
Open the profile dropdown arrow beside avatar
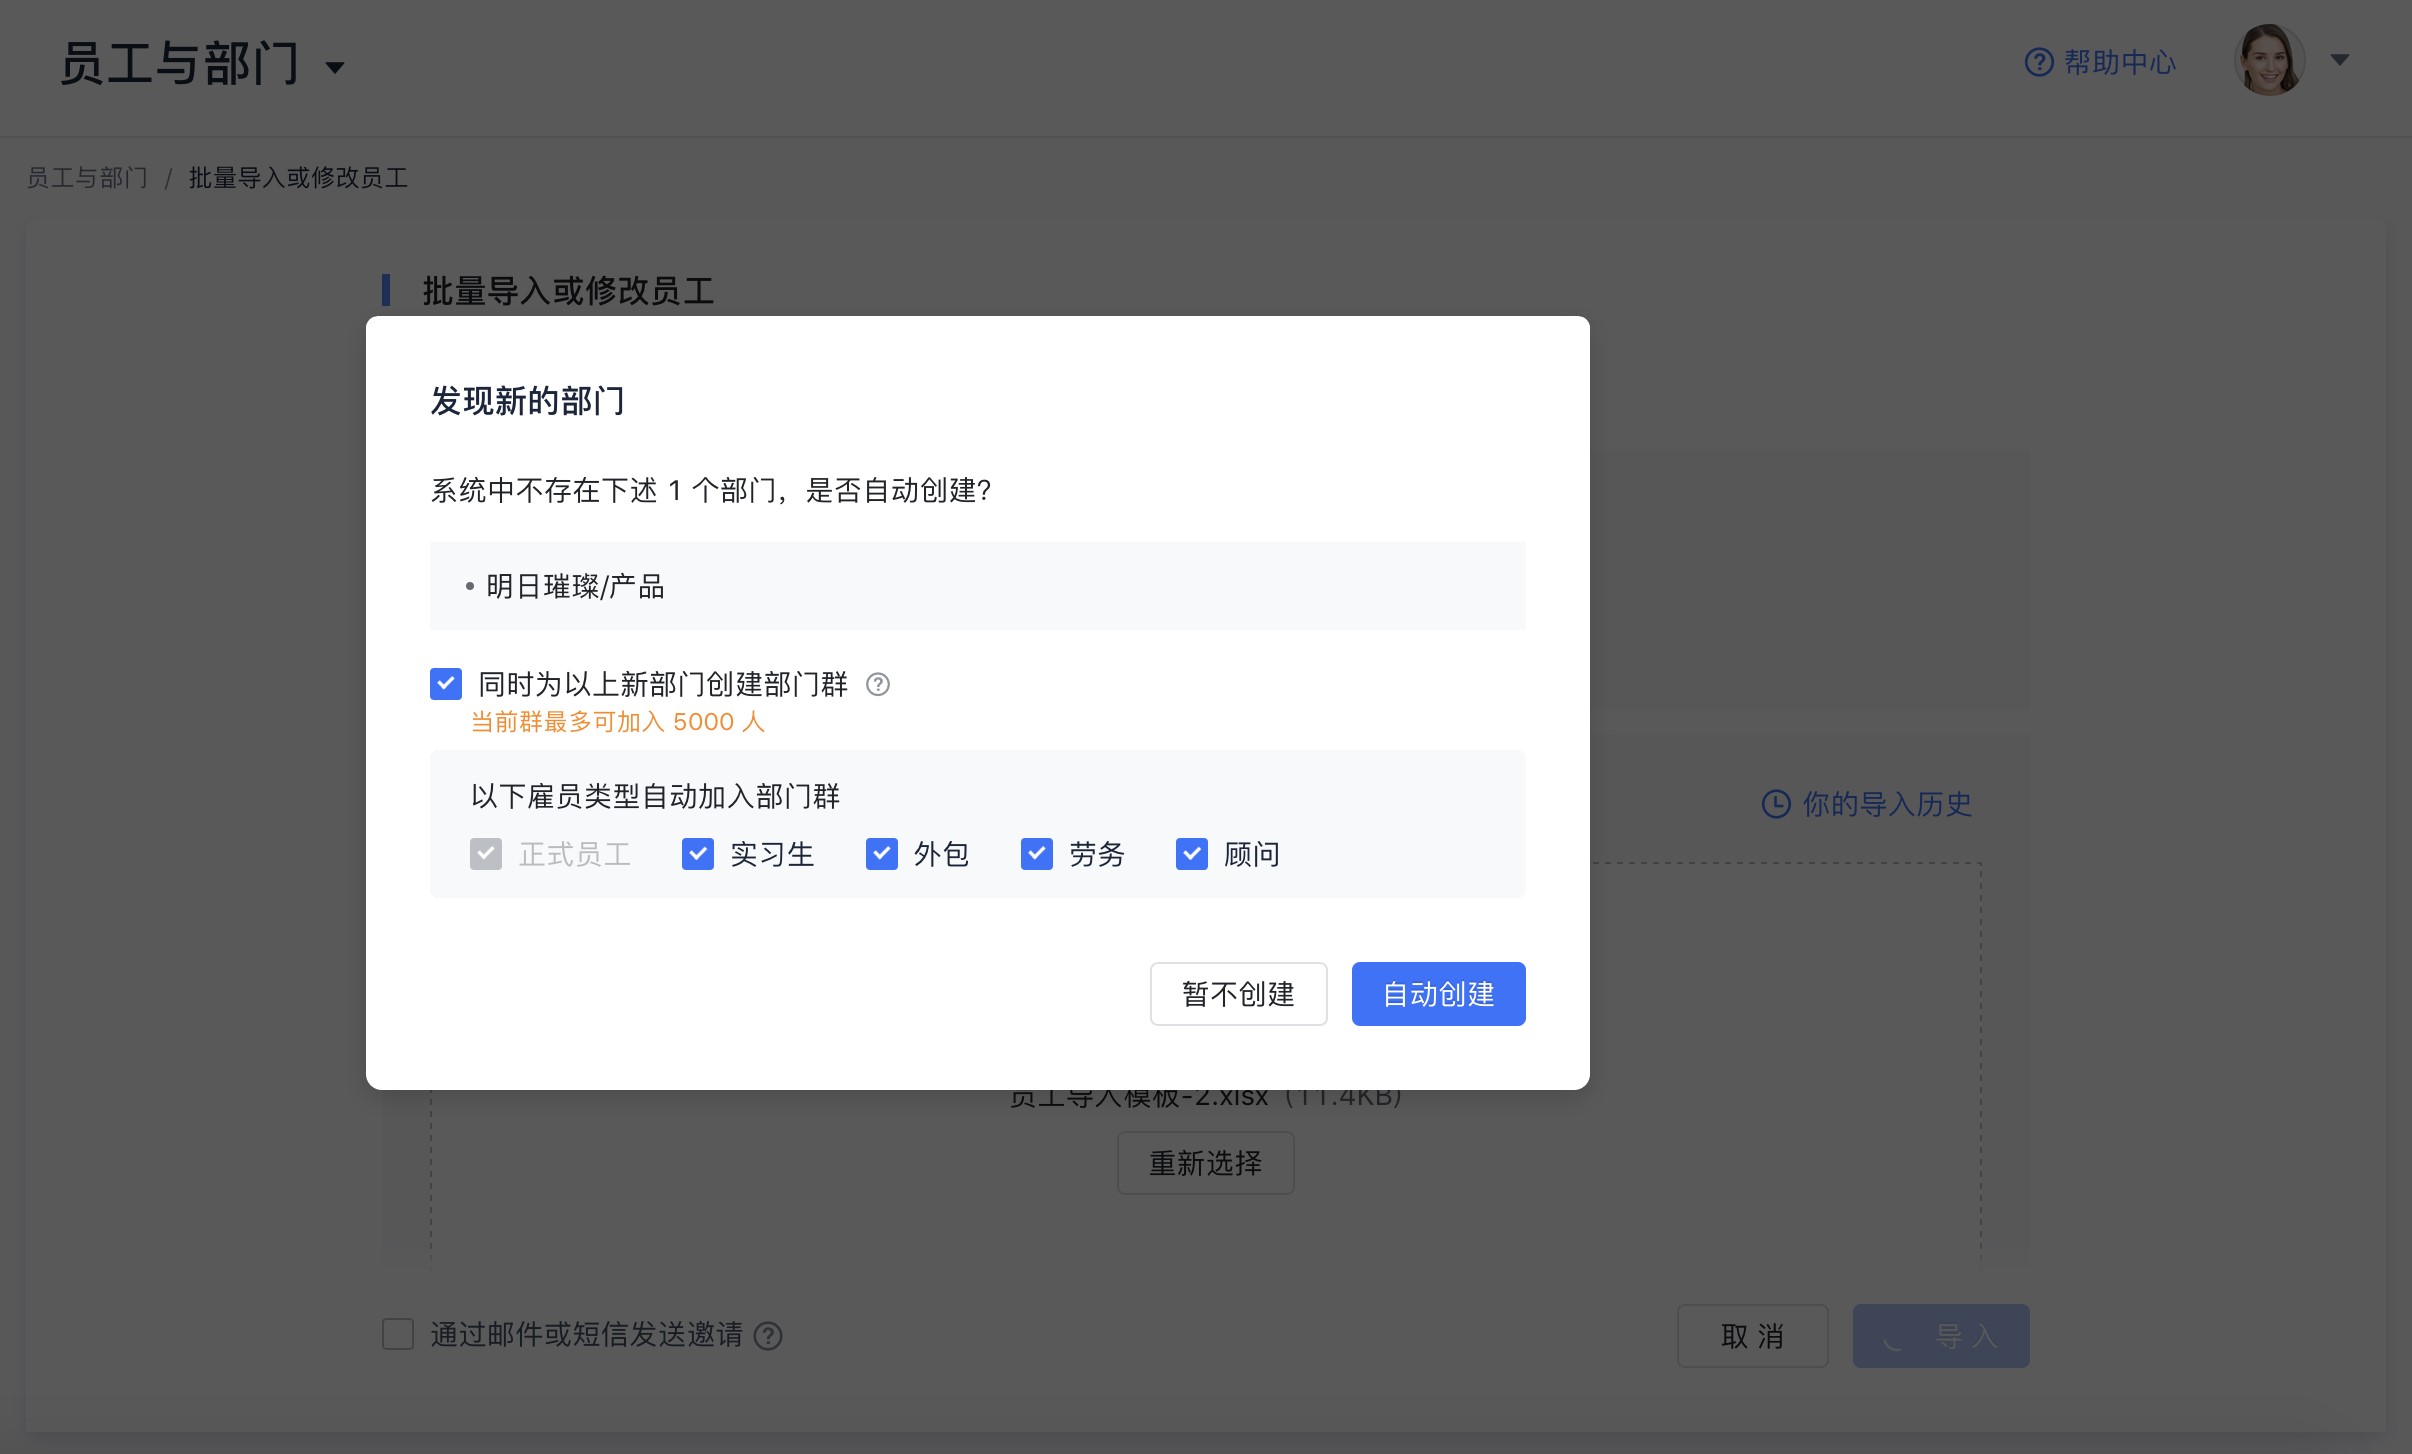coord(2339,60)
